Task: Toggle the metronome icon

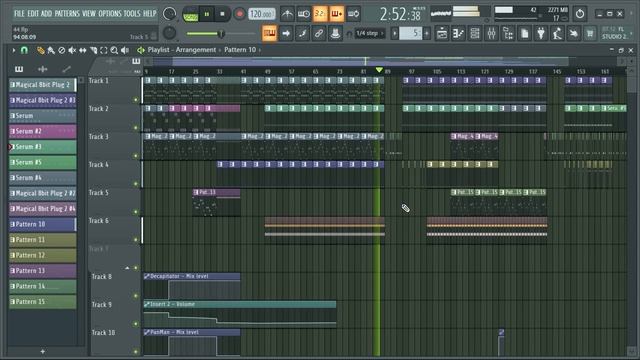Action: pos(287,14)
